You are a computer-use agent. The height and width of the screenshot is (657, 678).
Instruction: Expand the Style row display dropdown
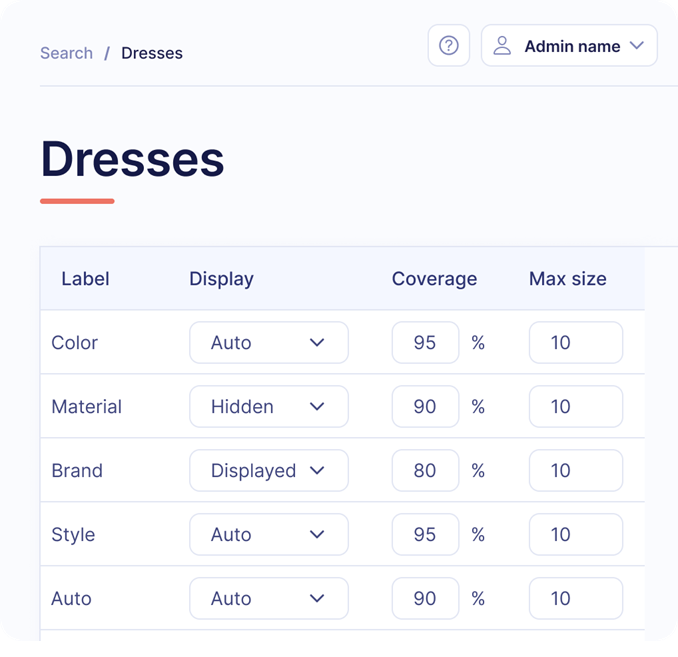[268, 535]
